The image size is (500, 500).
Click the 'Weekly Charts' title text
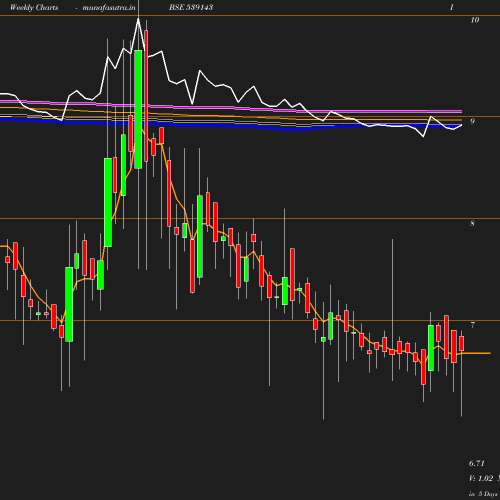(x=34, y=7)
